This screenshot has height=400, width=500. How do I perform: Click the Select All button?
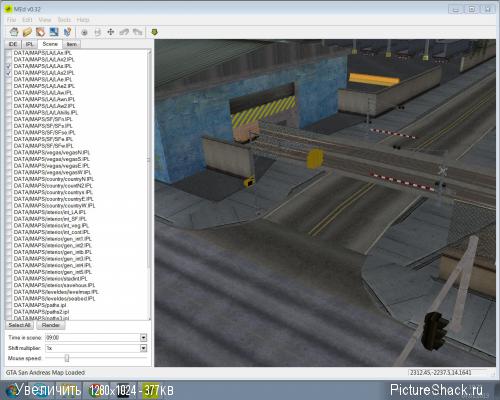19,325
